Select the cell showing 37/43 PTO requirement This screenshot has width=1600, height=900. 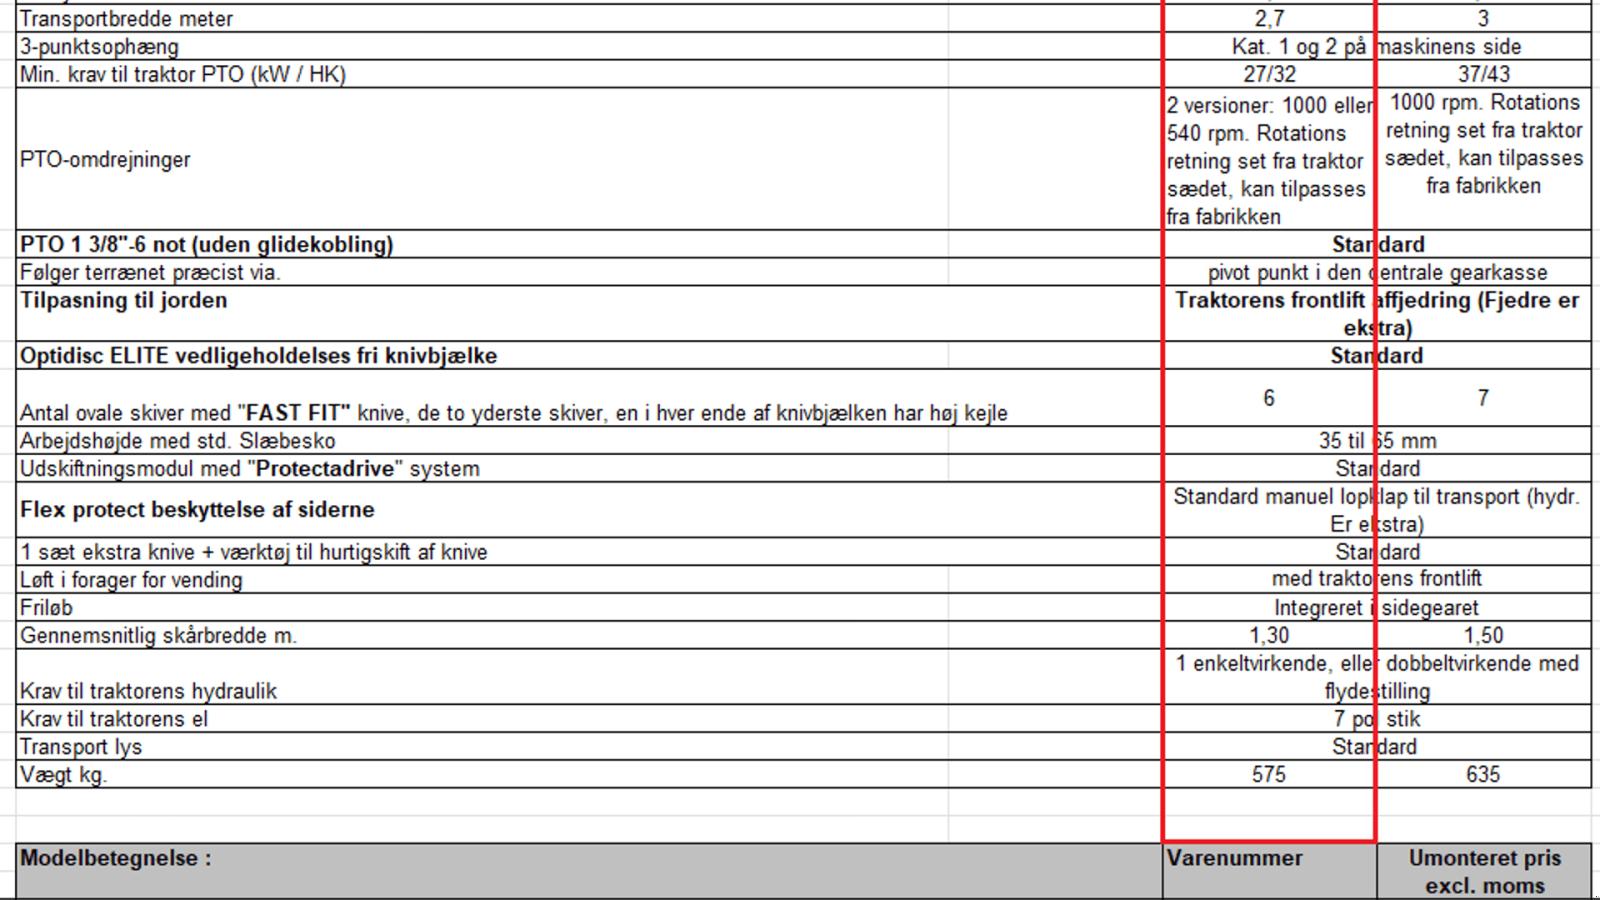[1483, 75]
